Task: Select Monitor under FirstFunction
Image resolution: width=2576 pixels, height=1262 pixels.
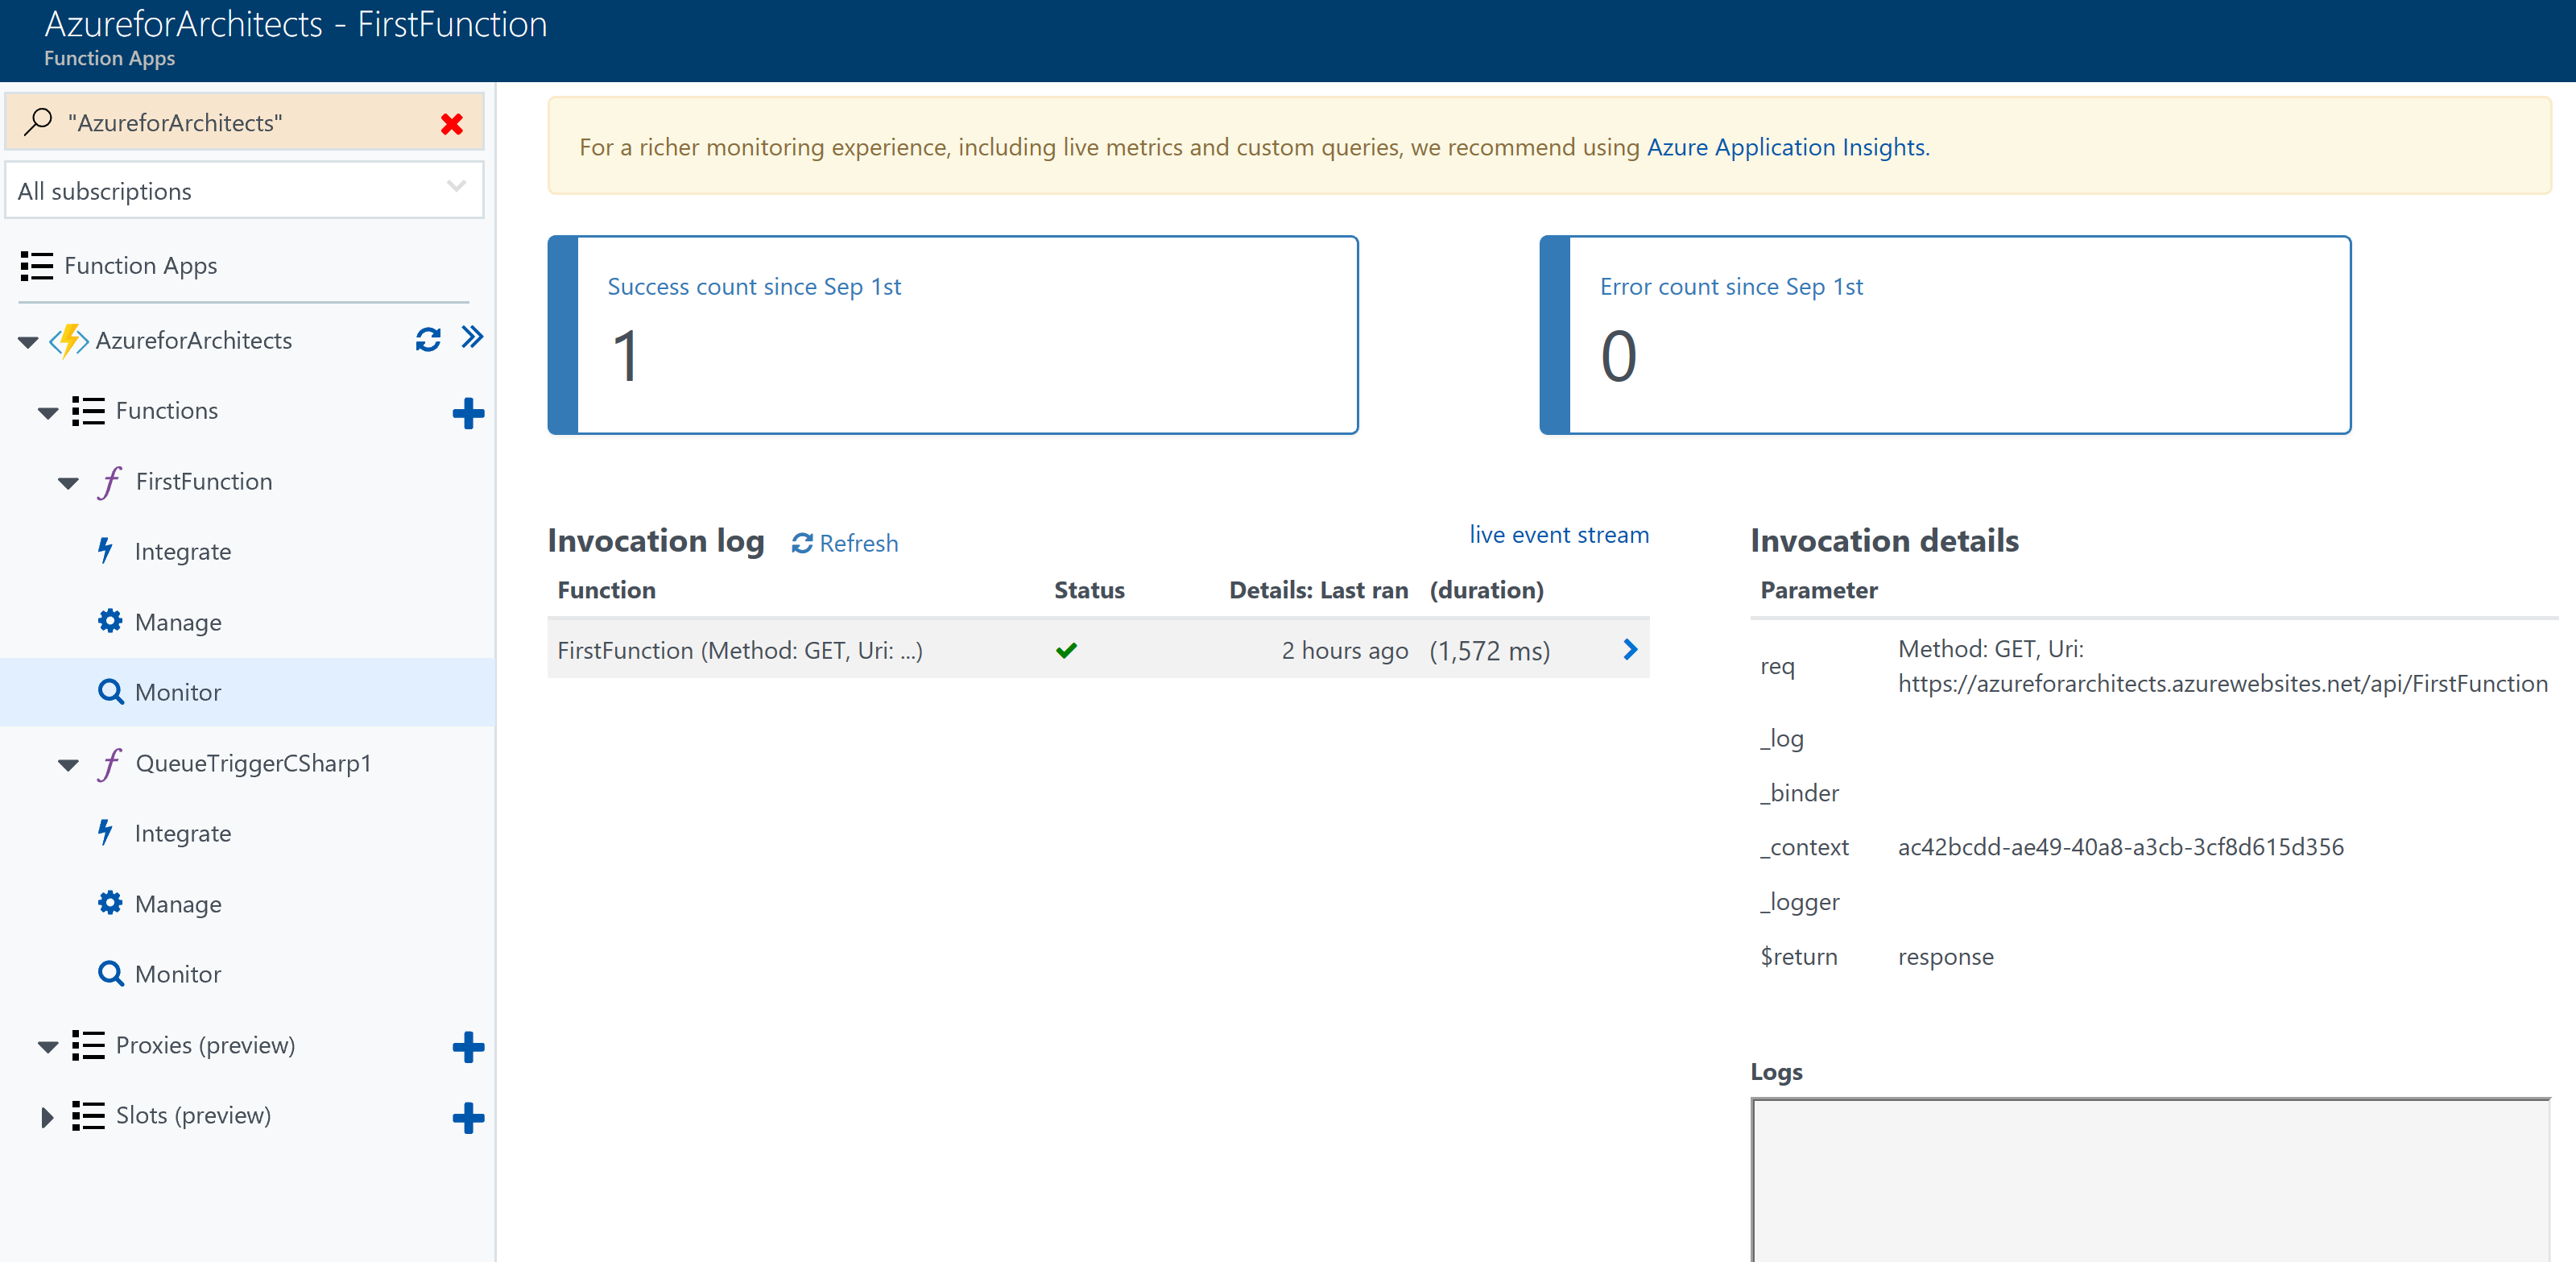Action: pyautogui.click(x=247, y=692)
